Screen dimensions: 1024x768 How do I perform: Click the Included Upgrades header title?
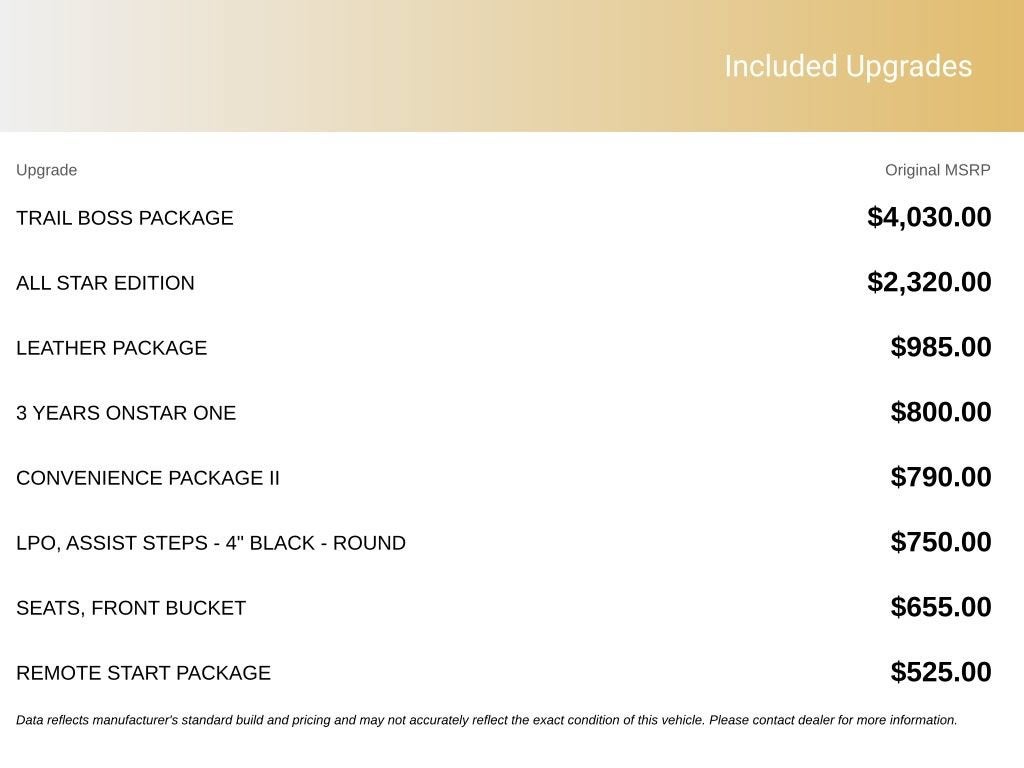point(848,67)
